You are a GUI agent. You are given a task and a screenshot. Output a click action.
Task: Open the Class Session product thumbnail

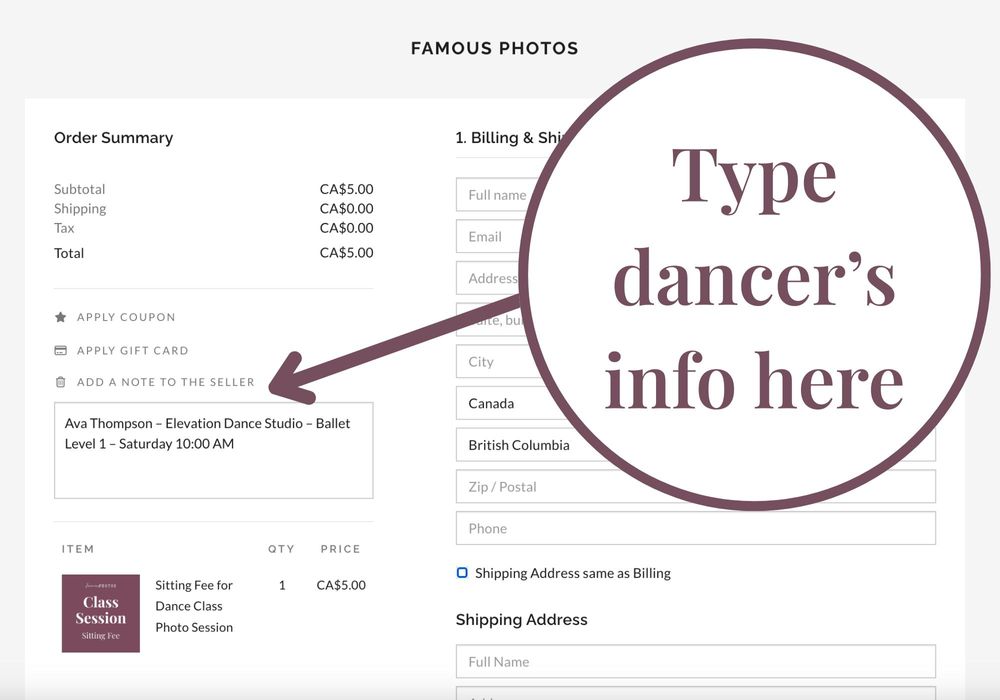pyautogui.click(x=101, y=613)
